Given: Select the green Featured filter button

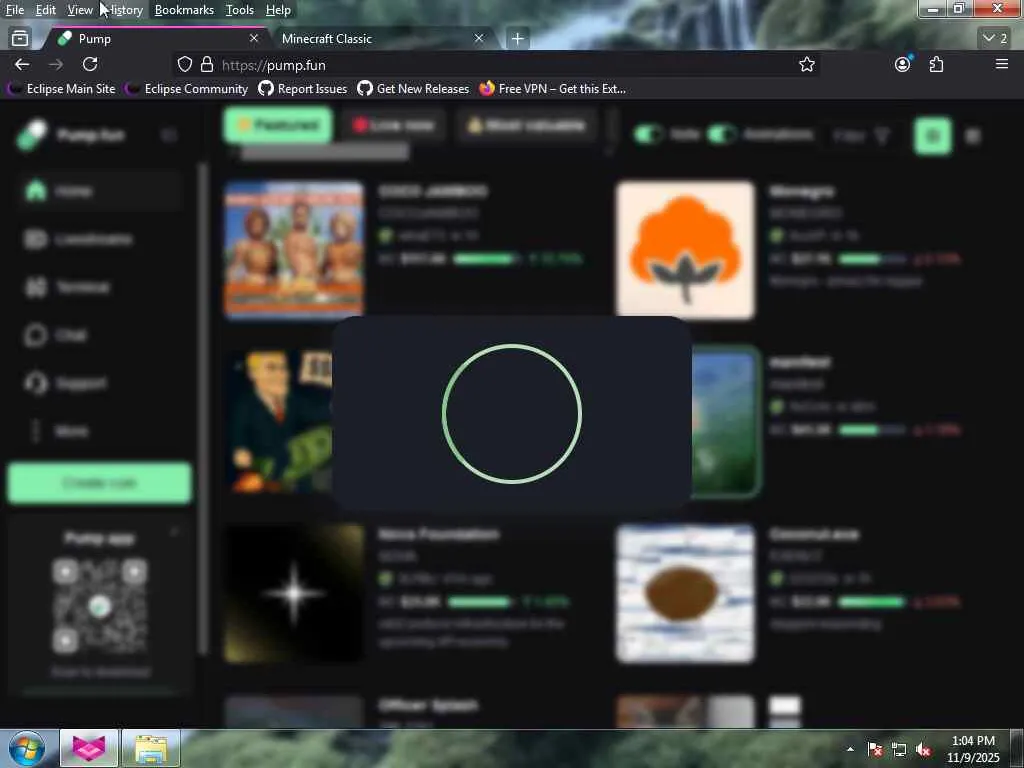Looking at the screenshot, I should [x=278, y=125].
